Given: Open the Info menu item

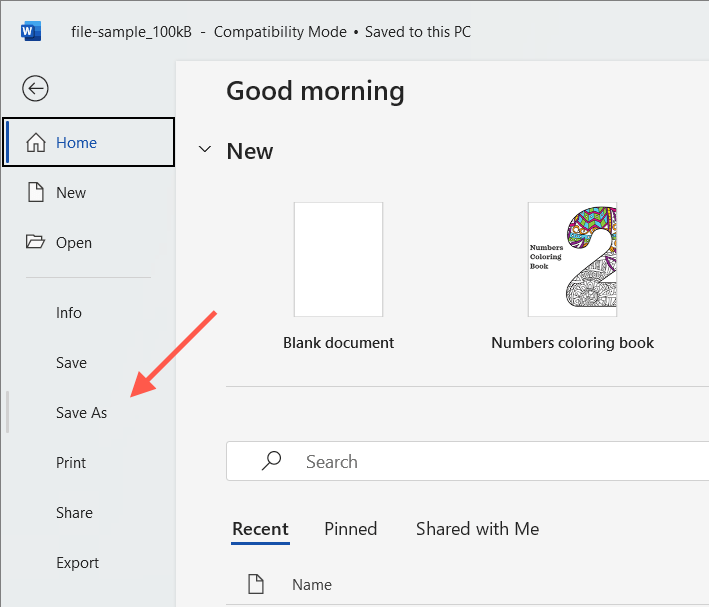Looking at the screenshot, I should pyautogui.click(x=69, y=313).
